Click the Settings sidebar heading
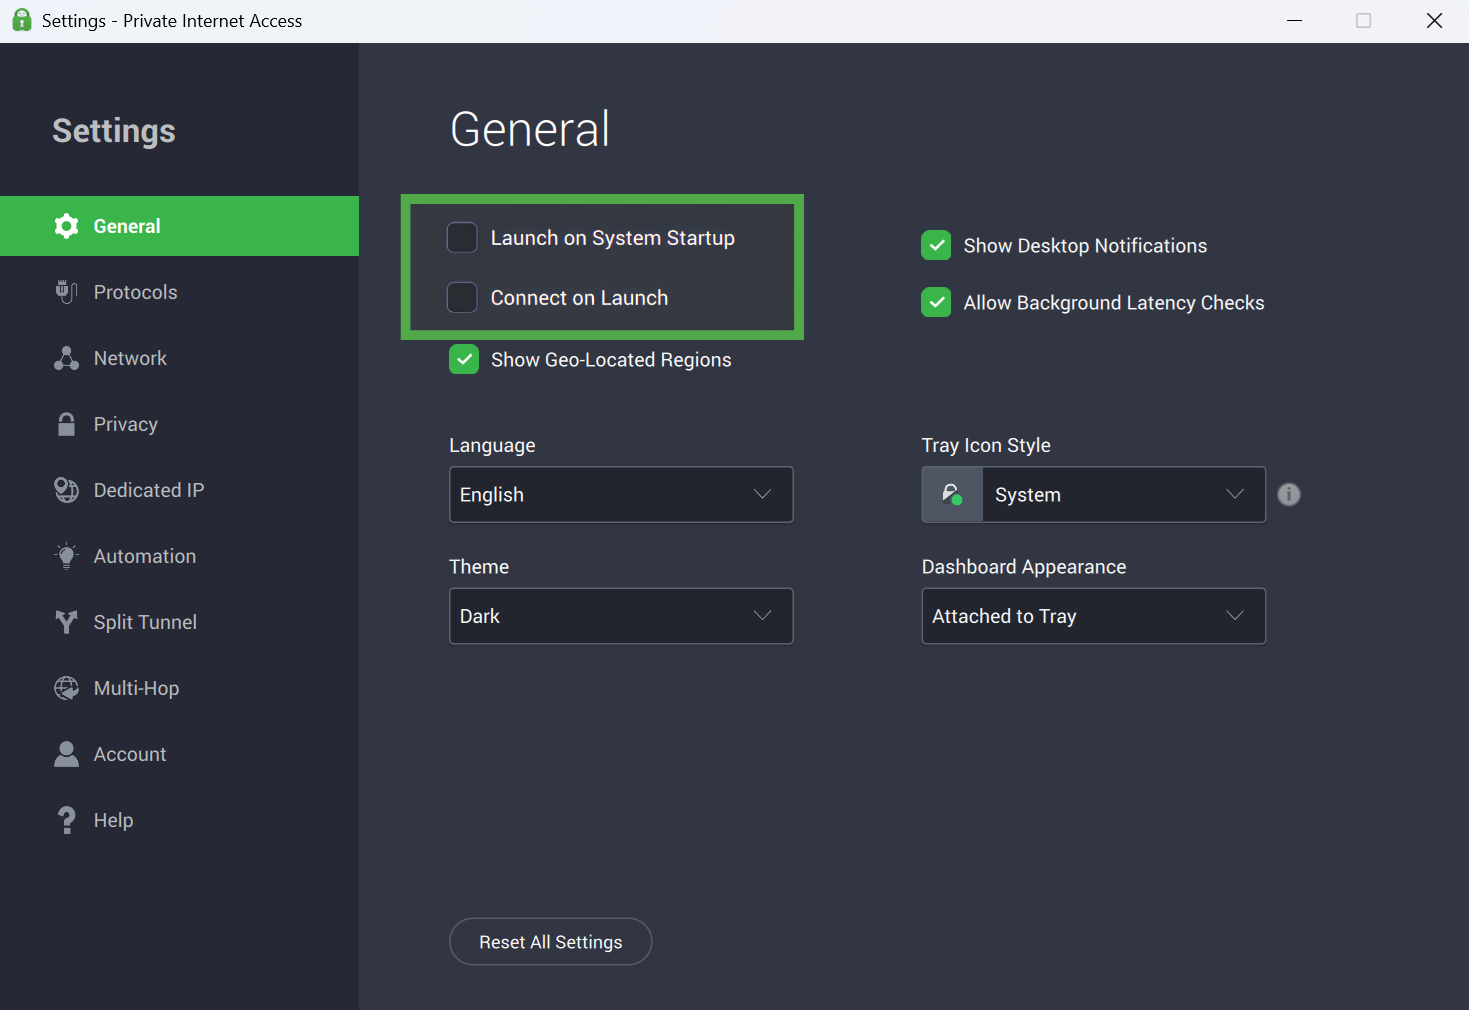This screenshot has height=1010, width=1469. 114,131
